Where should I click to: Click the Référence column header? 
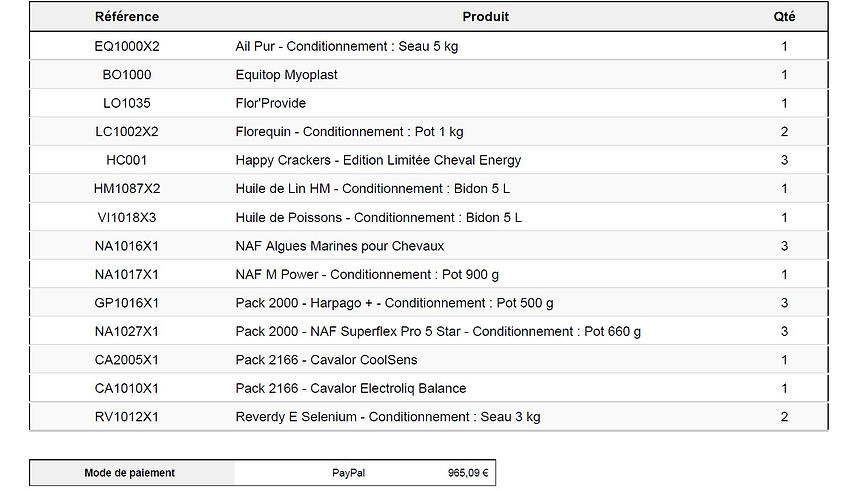(x=126, y=17)
